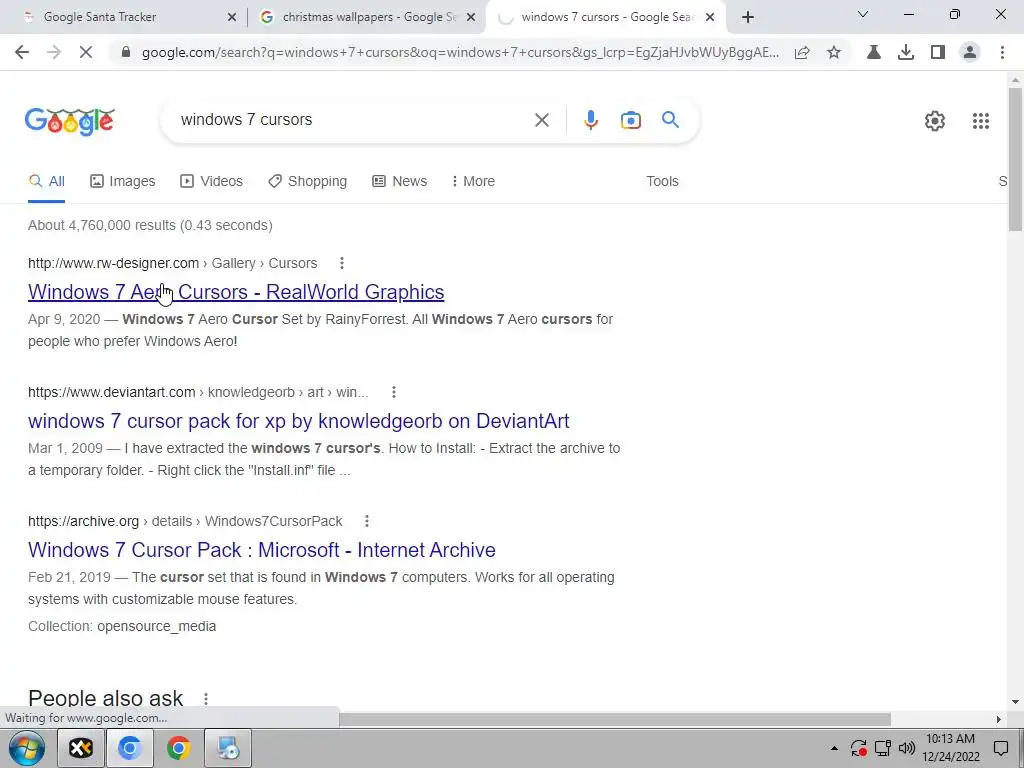Open the sync update tray icon

coord(859,748)
